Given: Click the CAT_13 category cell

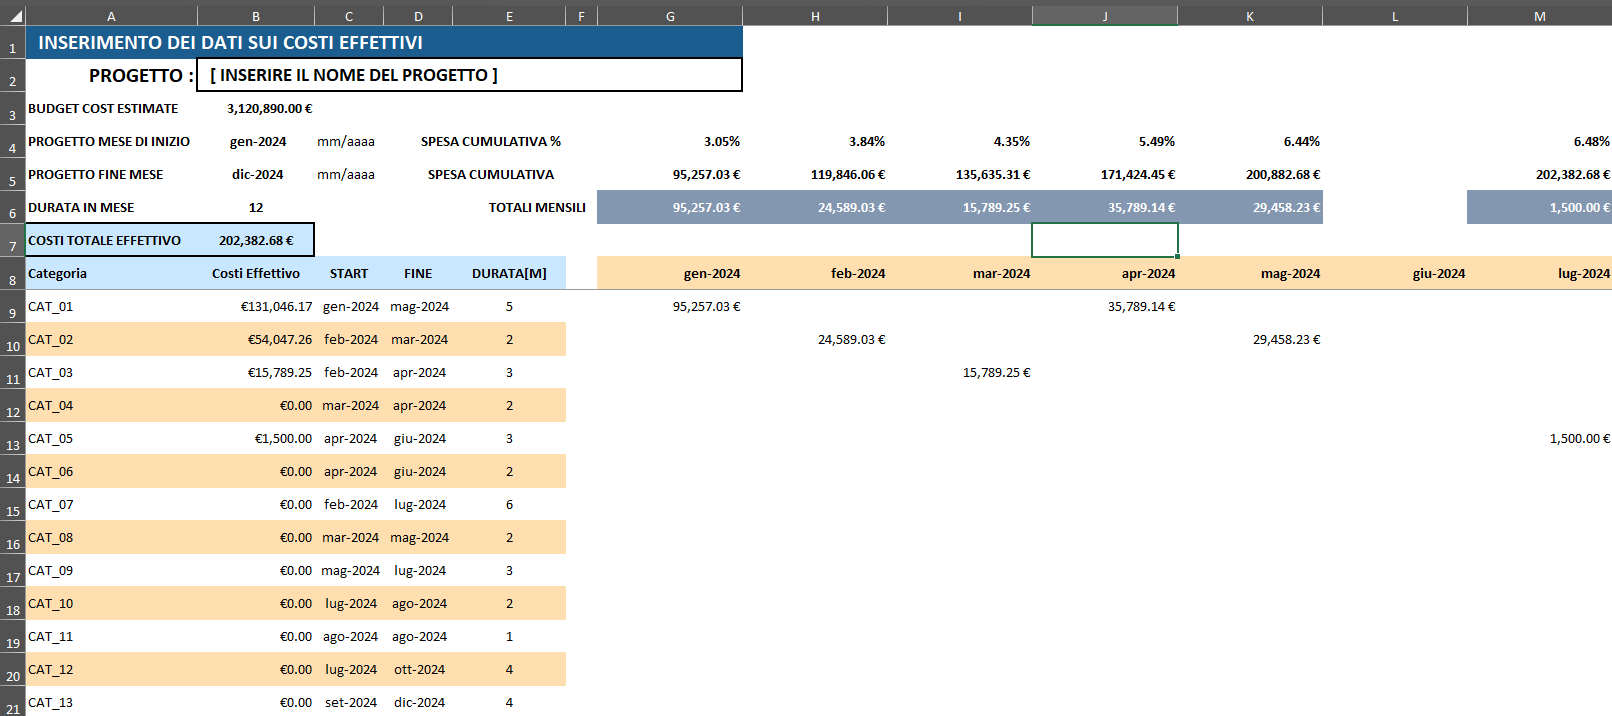Looking at the screenshot, I should [111, 702].
